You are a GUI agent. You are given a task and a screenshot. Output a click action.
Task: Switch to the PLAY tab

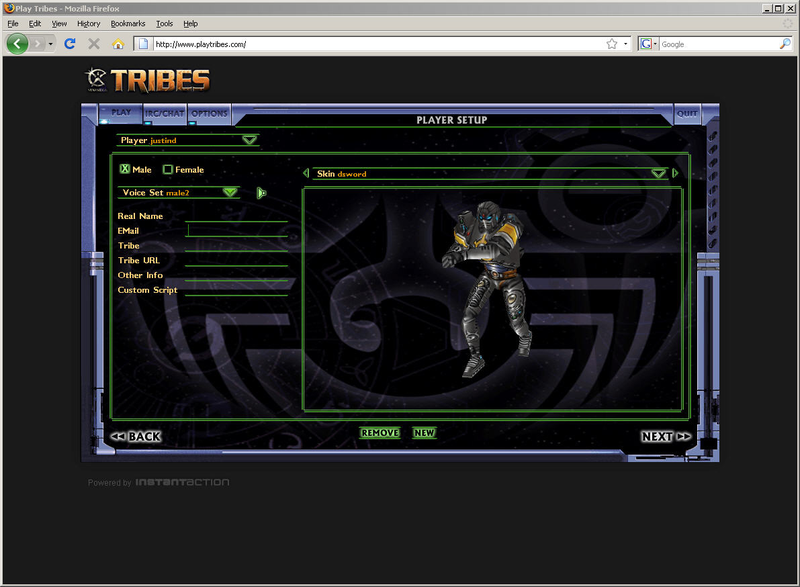tap(121, 113)
